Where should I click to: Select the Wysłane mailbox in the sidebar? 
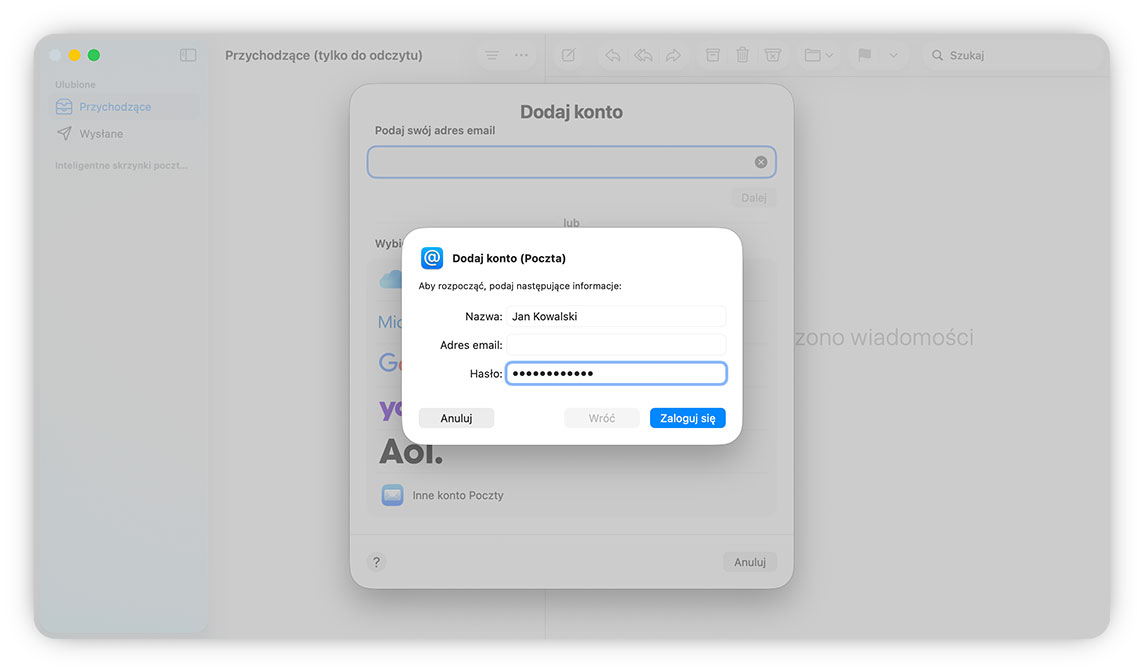pos(104,133)
